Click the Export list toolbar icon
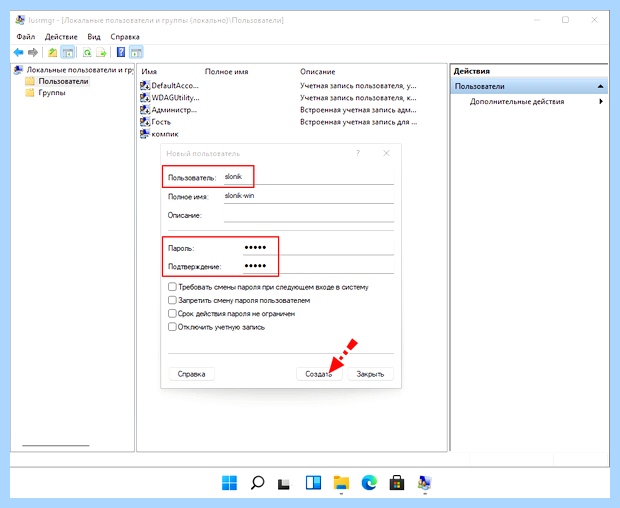 (x=102, y=52)
